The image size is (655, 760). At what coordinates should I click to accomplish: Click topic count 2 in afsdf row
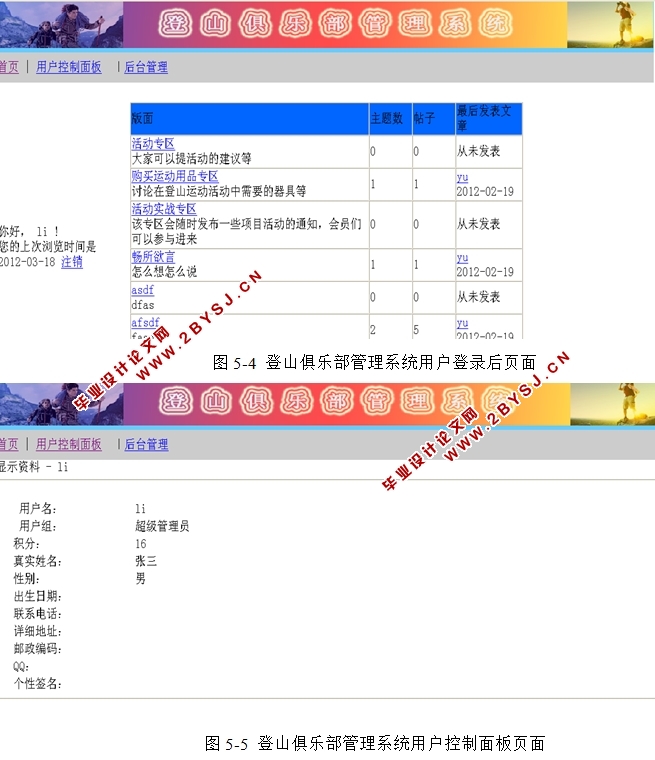coord(373,330)
